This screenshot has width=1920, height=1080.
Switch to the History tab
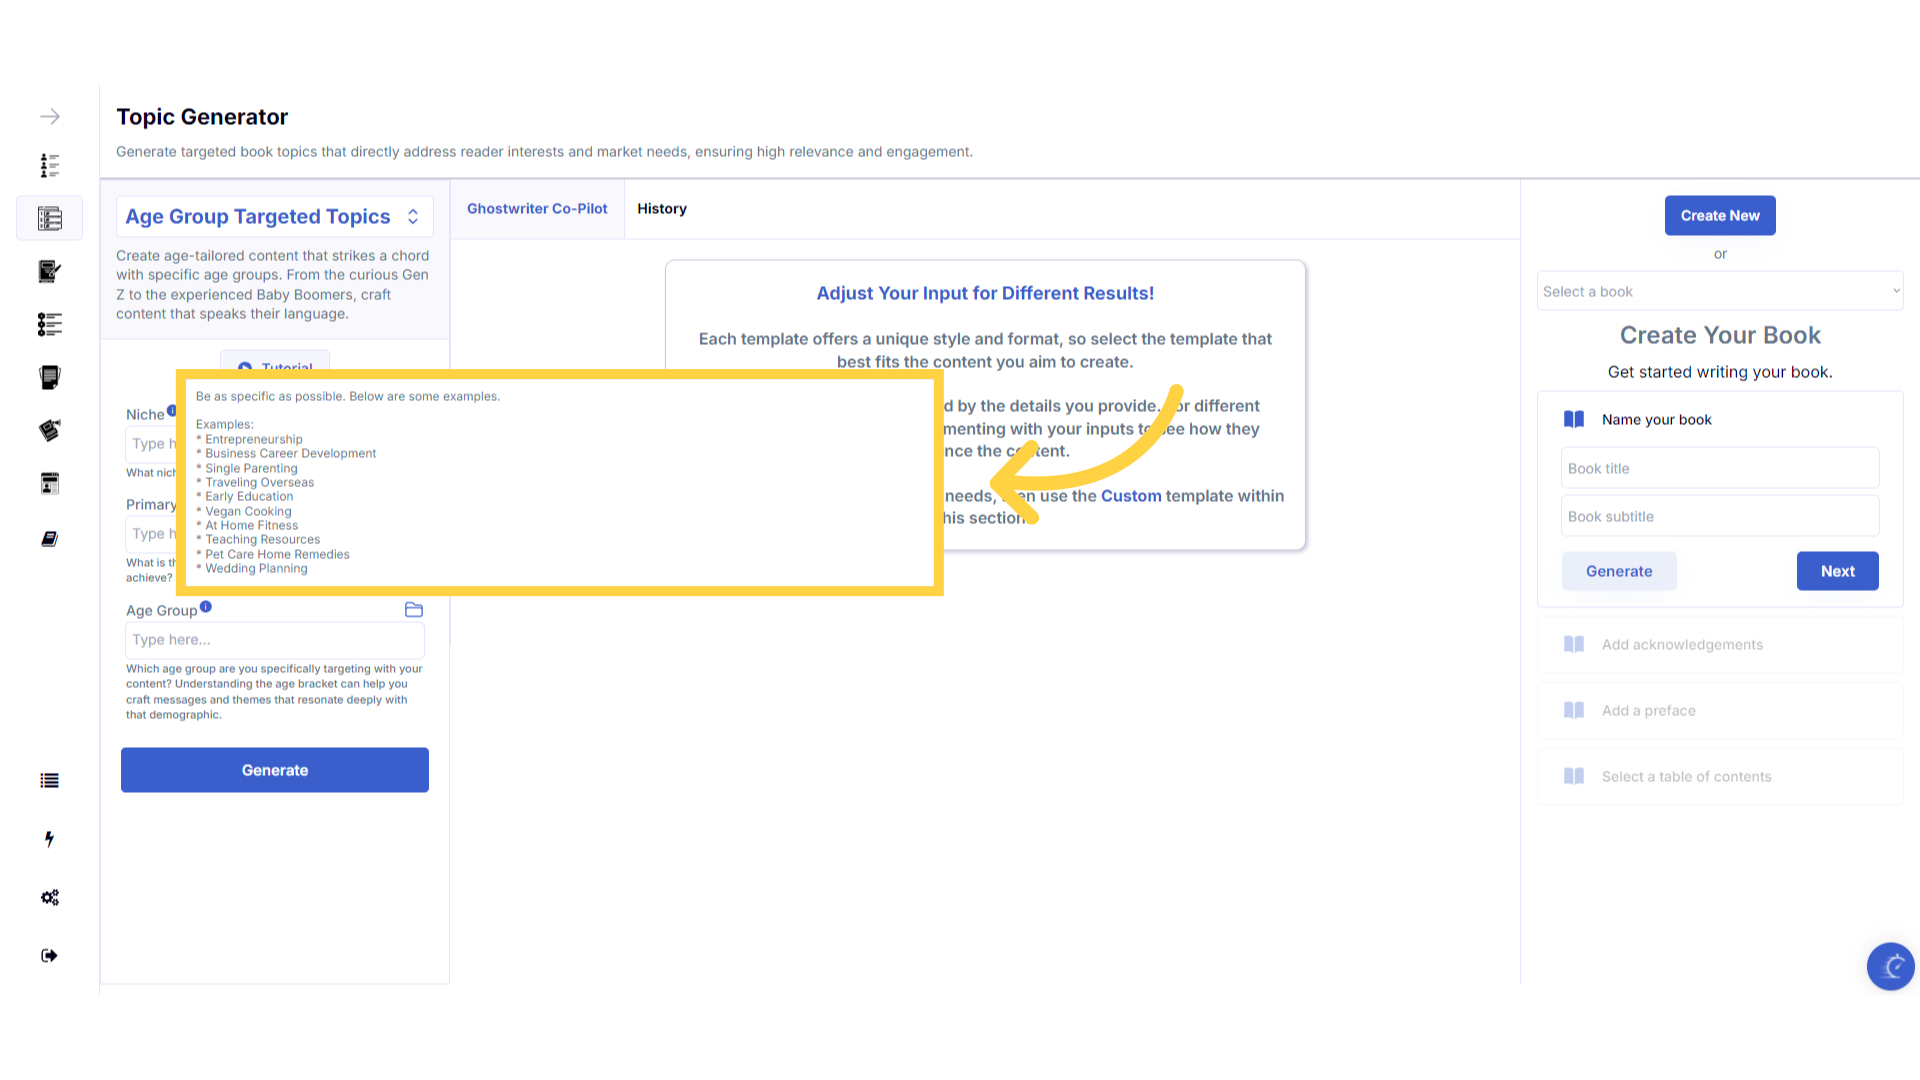[662, 209]
